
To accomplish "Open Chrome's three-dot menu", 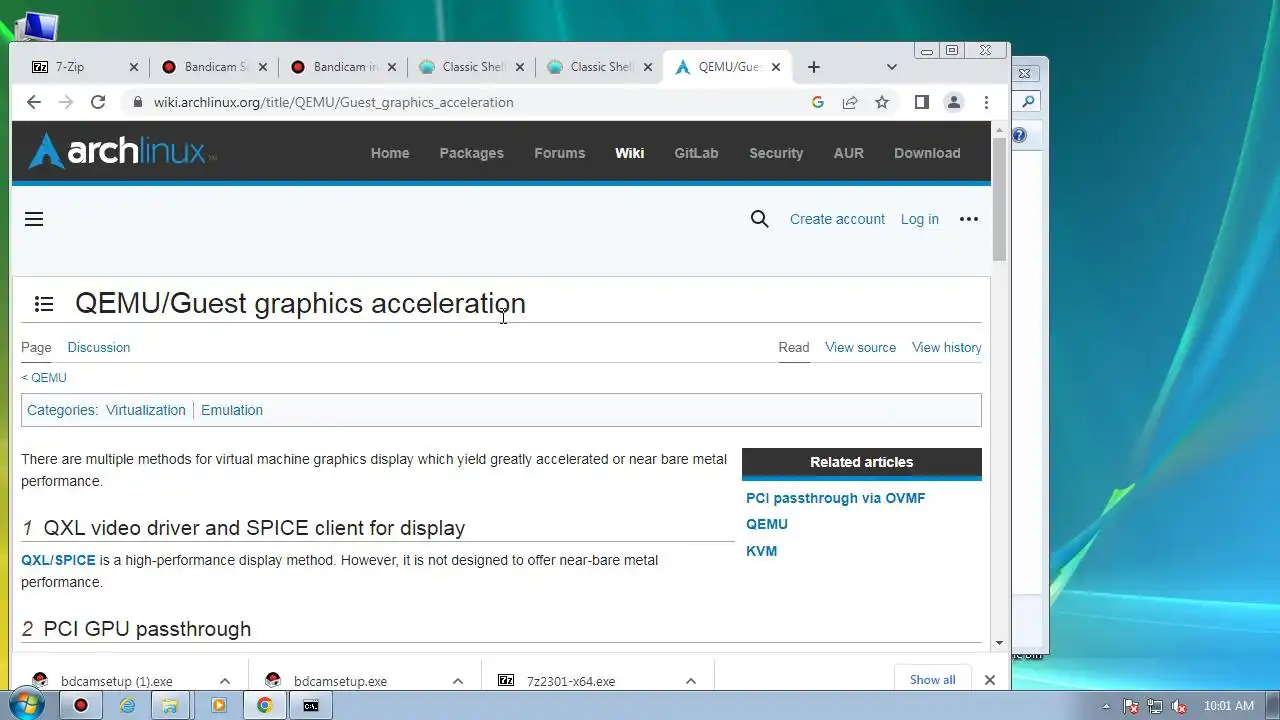I will pos(986,102).
